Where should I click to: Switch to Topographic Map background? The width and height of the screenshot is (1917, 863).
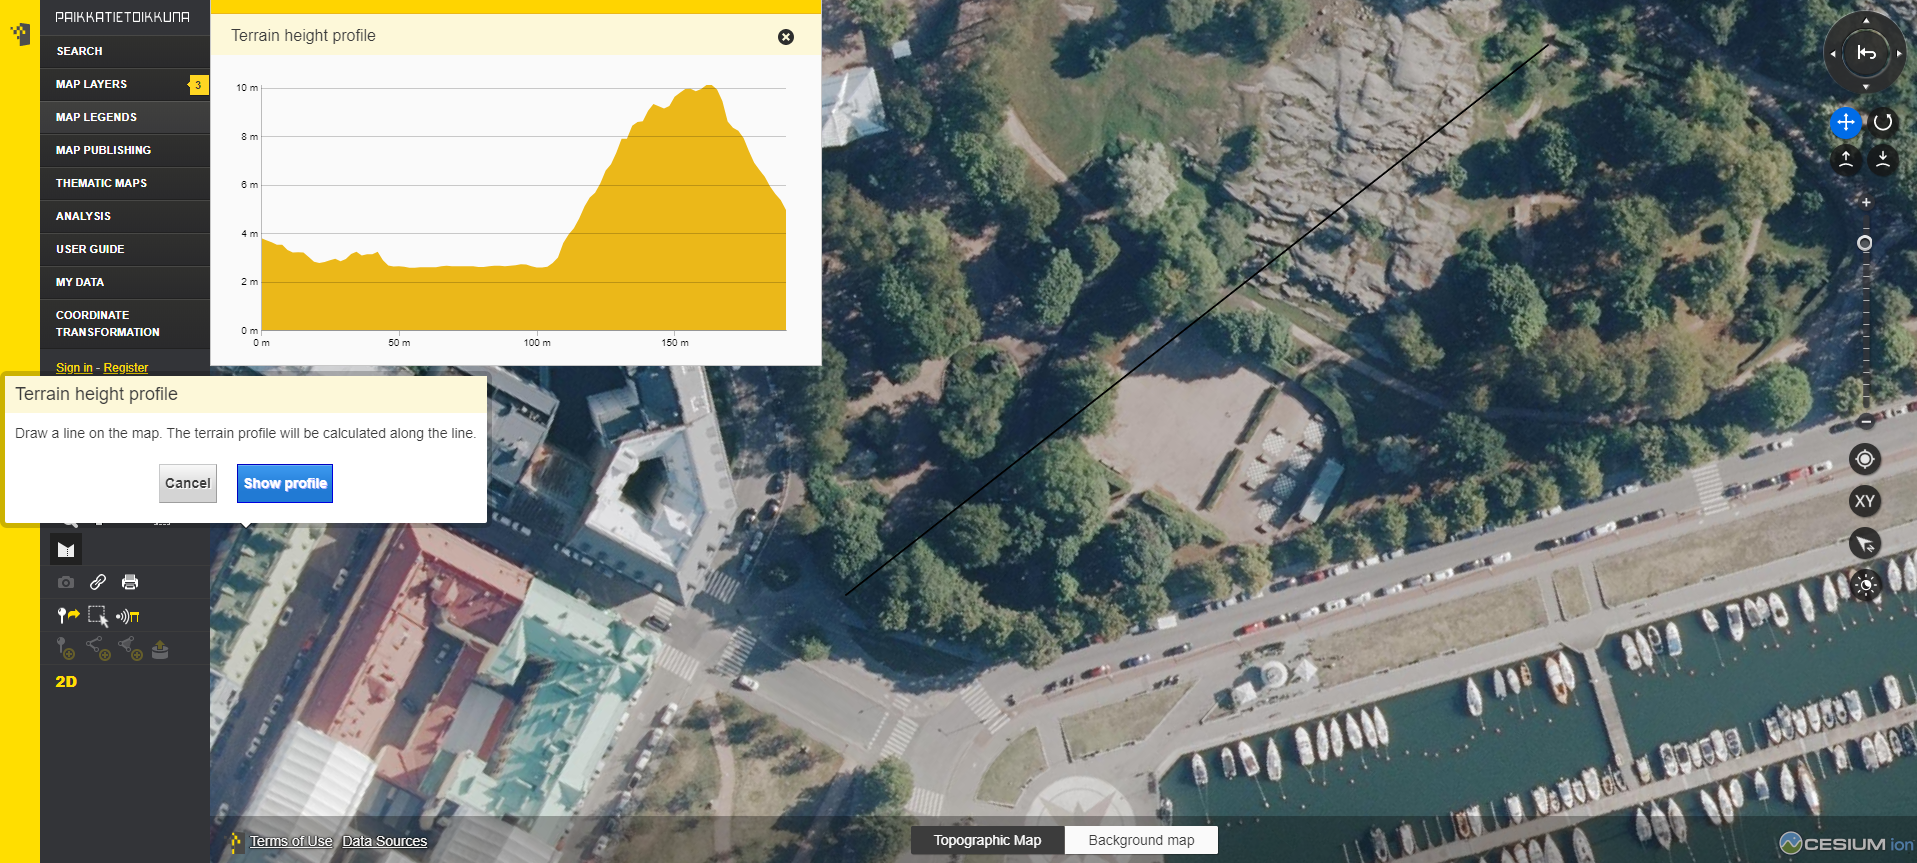tap(988, 840)
